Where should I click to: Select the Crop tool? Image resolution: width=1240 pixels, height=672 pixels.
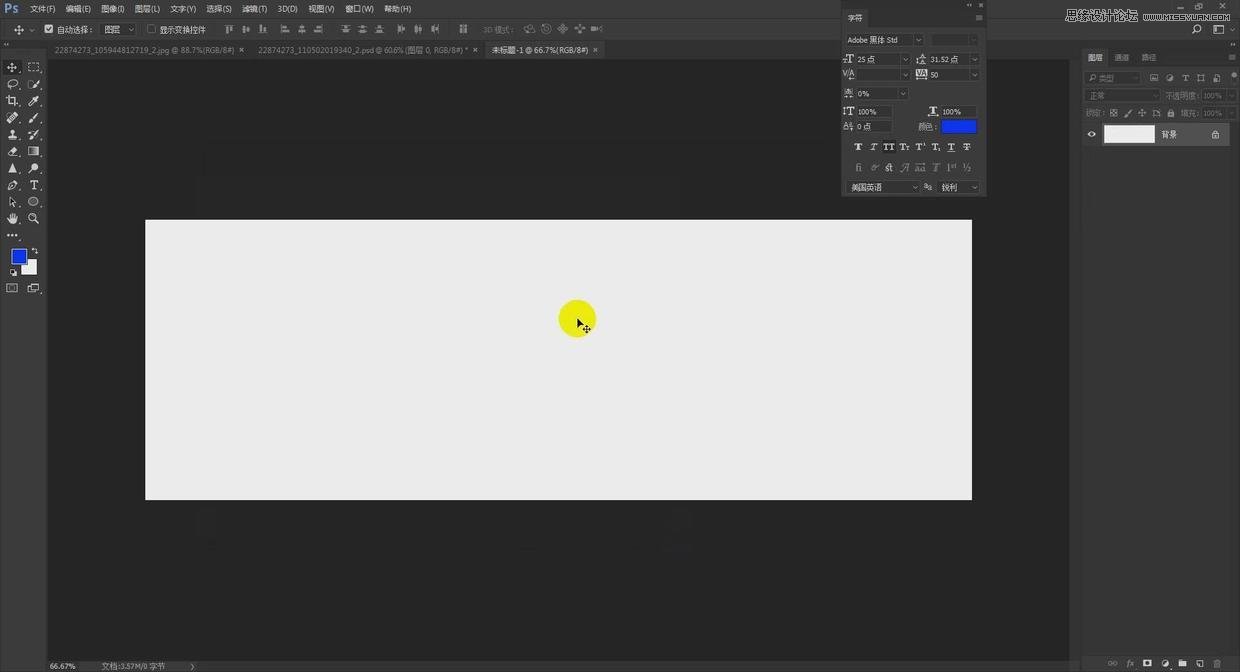[13, 101]
